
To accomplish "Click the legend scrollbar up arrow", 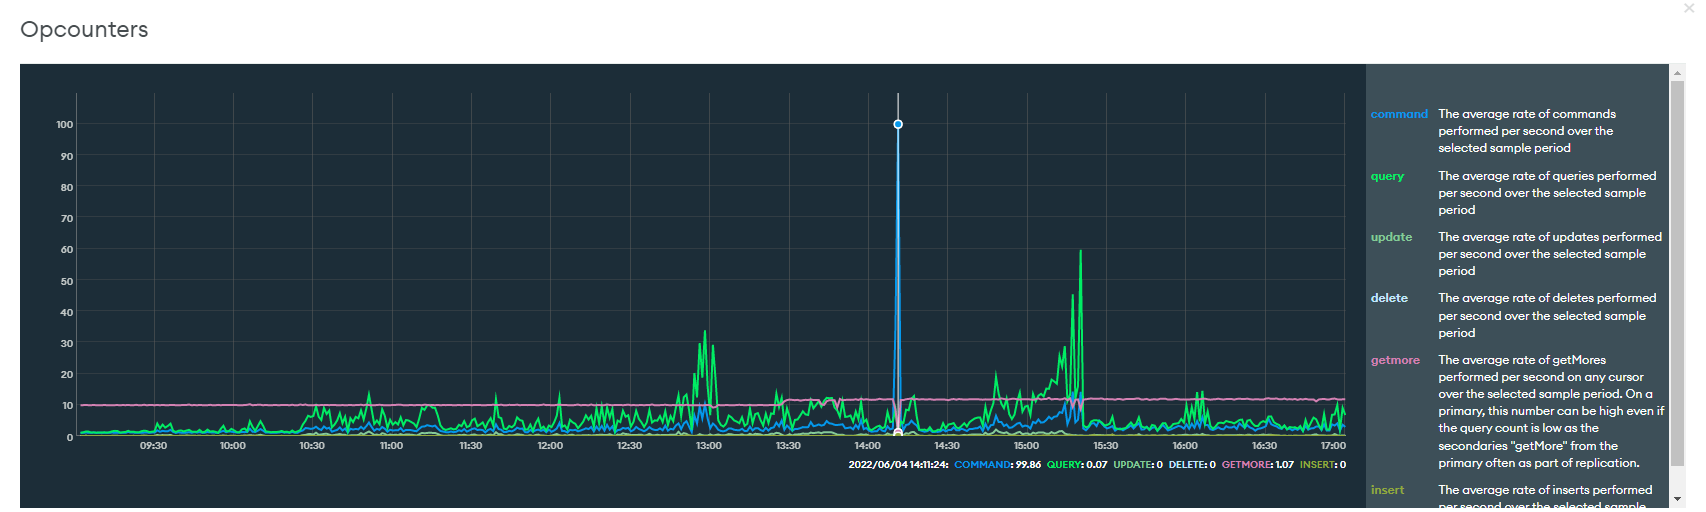I will 1677,73.
